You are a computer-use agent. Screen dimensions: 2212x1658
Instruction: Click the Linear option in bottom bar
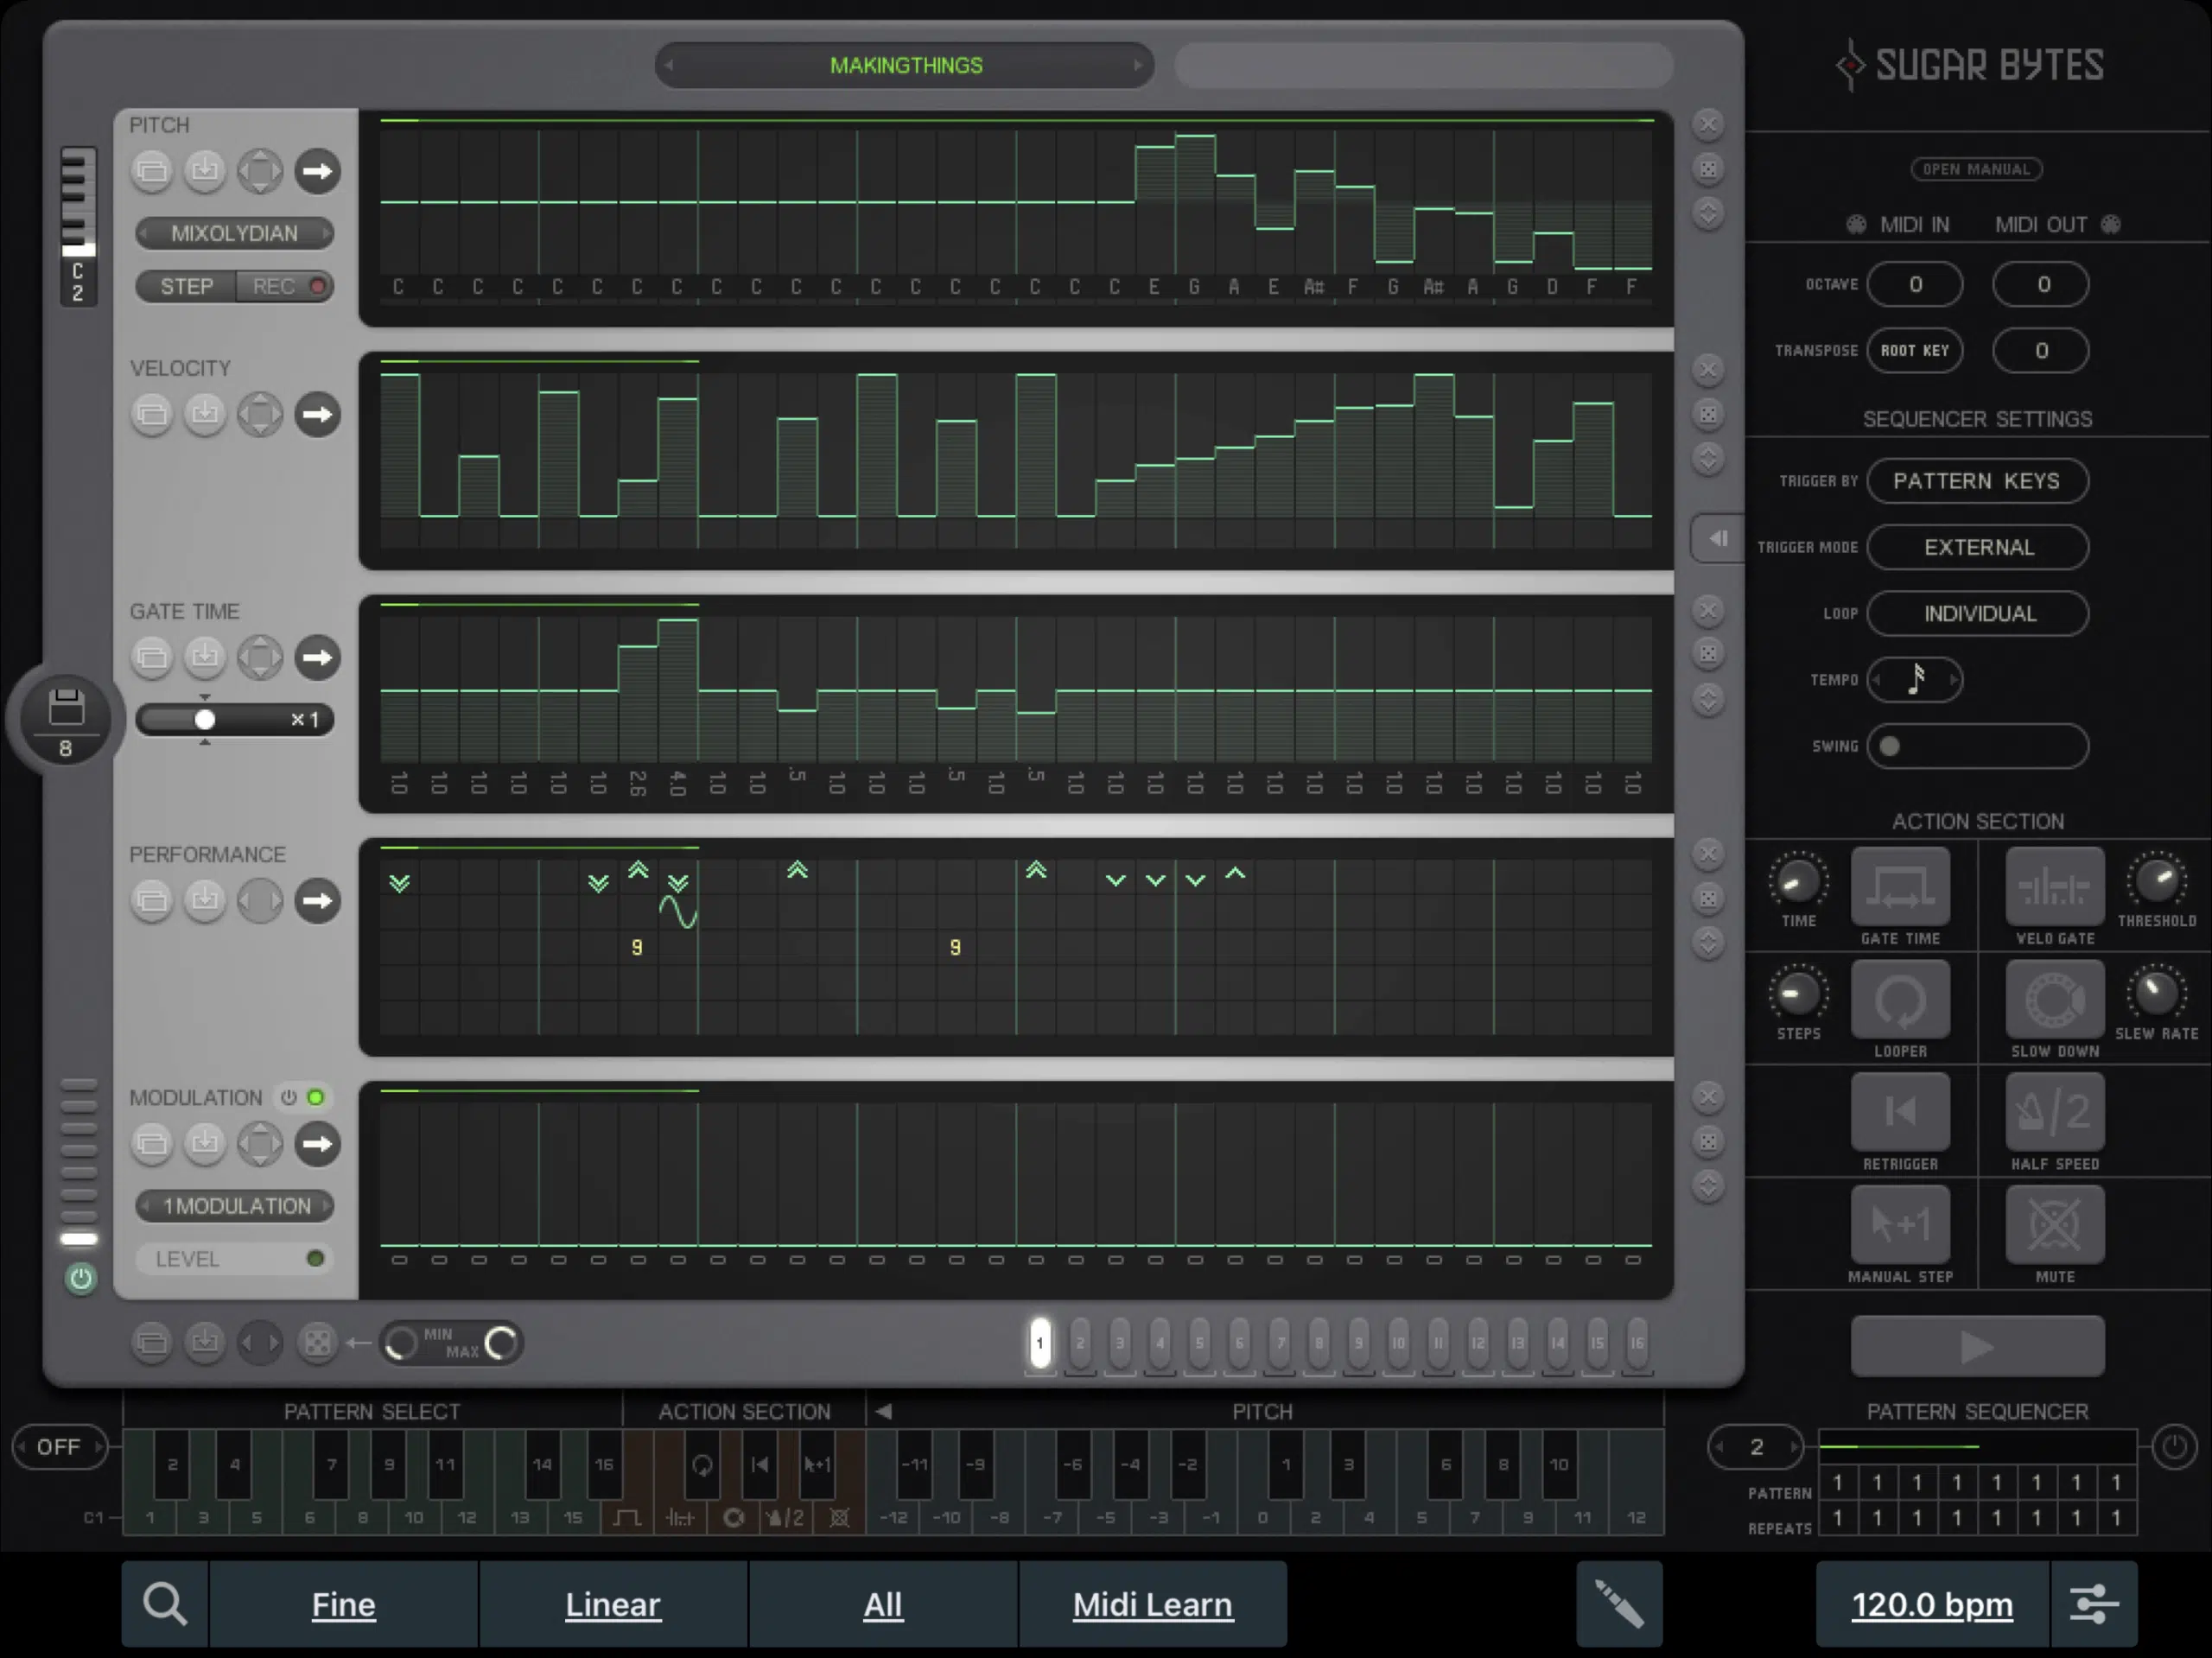click(x=613, y=1604)
